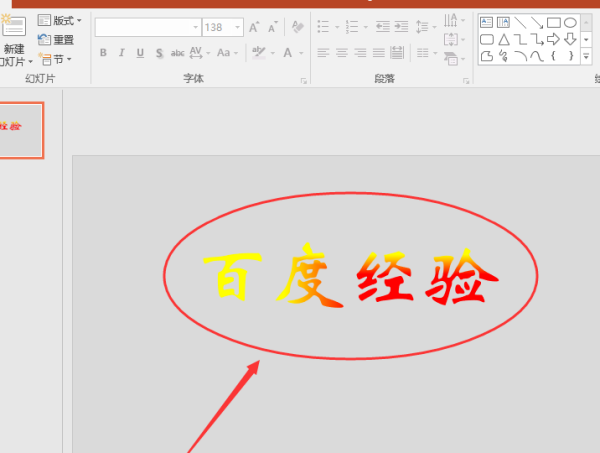Toggle bold formatting in the font group
The height and width of the screenshot is (453, 600).
[x=103, y=52]
